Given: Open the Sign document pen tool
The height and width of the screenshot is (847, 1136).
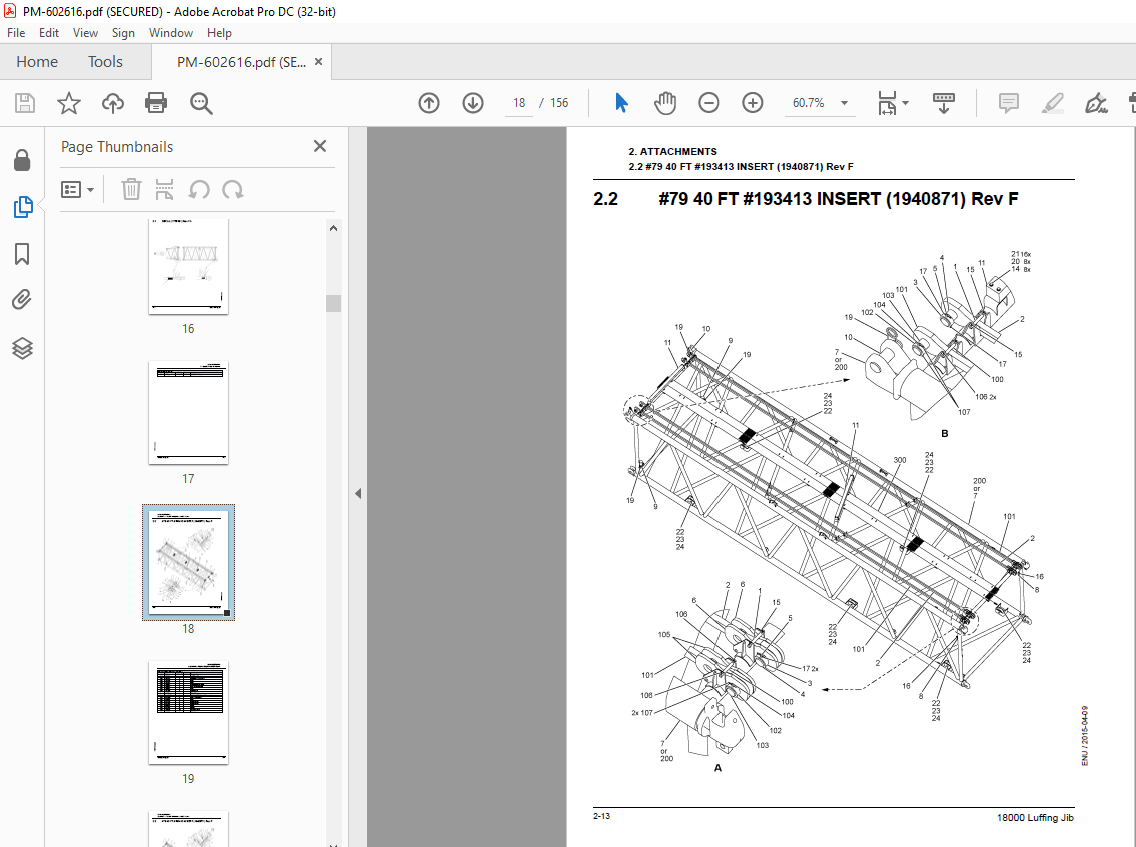Looking at the screenshot, I should click(x=1096, y=103).
